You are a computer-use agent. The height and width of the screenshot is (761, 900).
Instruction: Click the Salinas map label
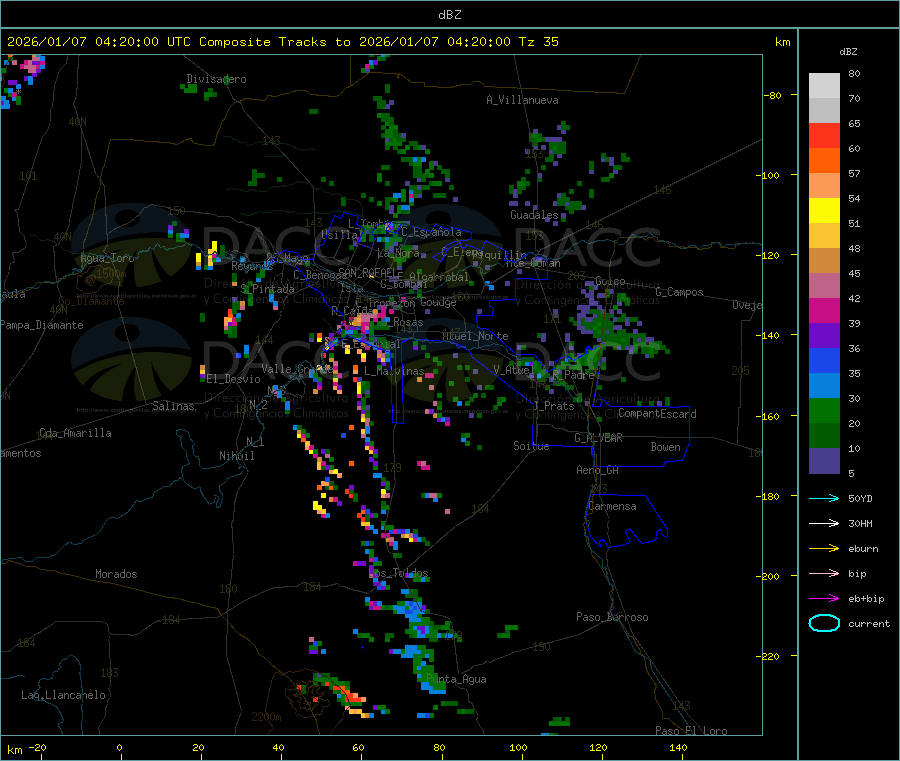[x=173, y=406]
